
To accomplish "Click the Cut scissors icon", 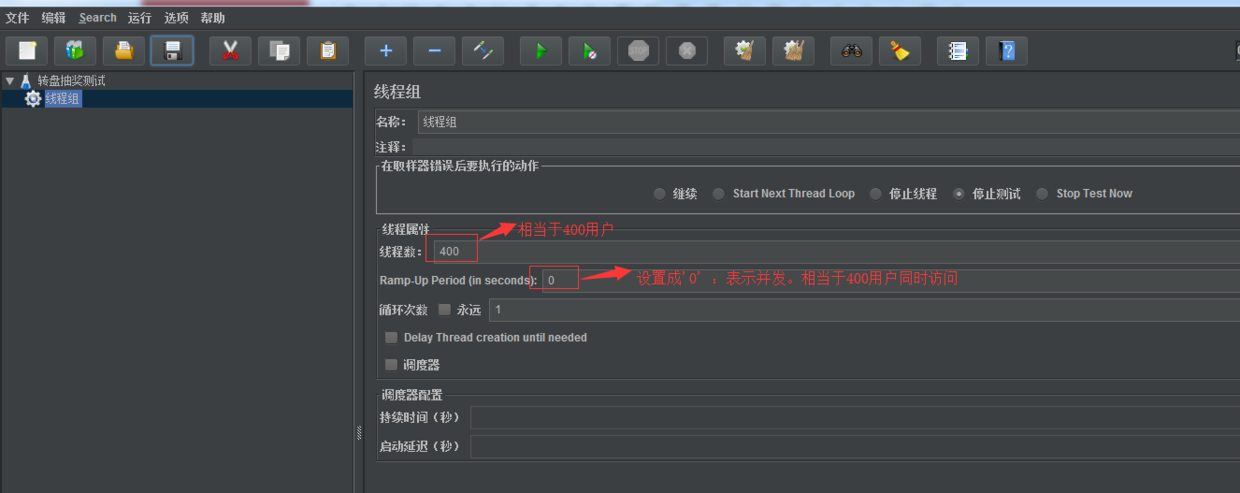I will [x=230, y=51].
